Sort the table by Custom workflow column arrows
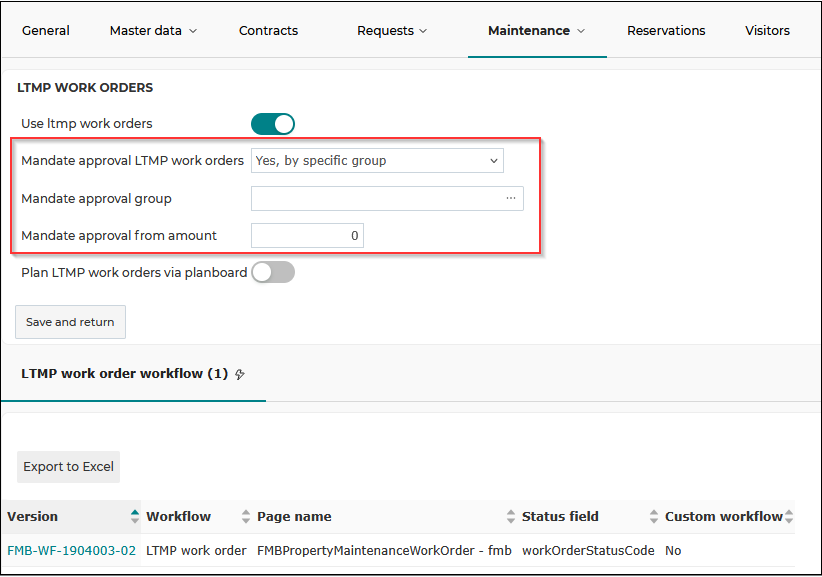Viewport: 822px width, 577px height. tap(789, 516)
